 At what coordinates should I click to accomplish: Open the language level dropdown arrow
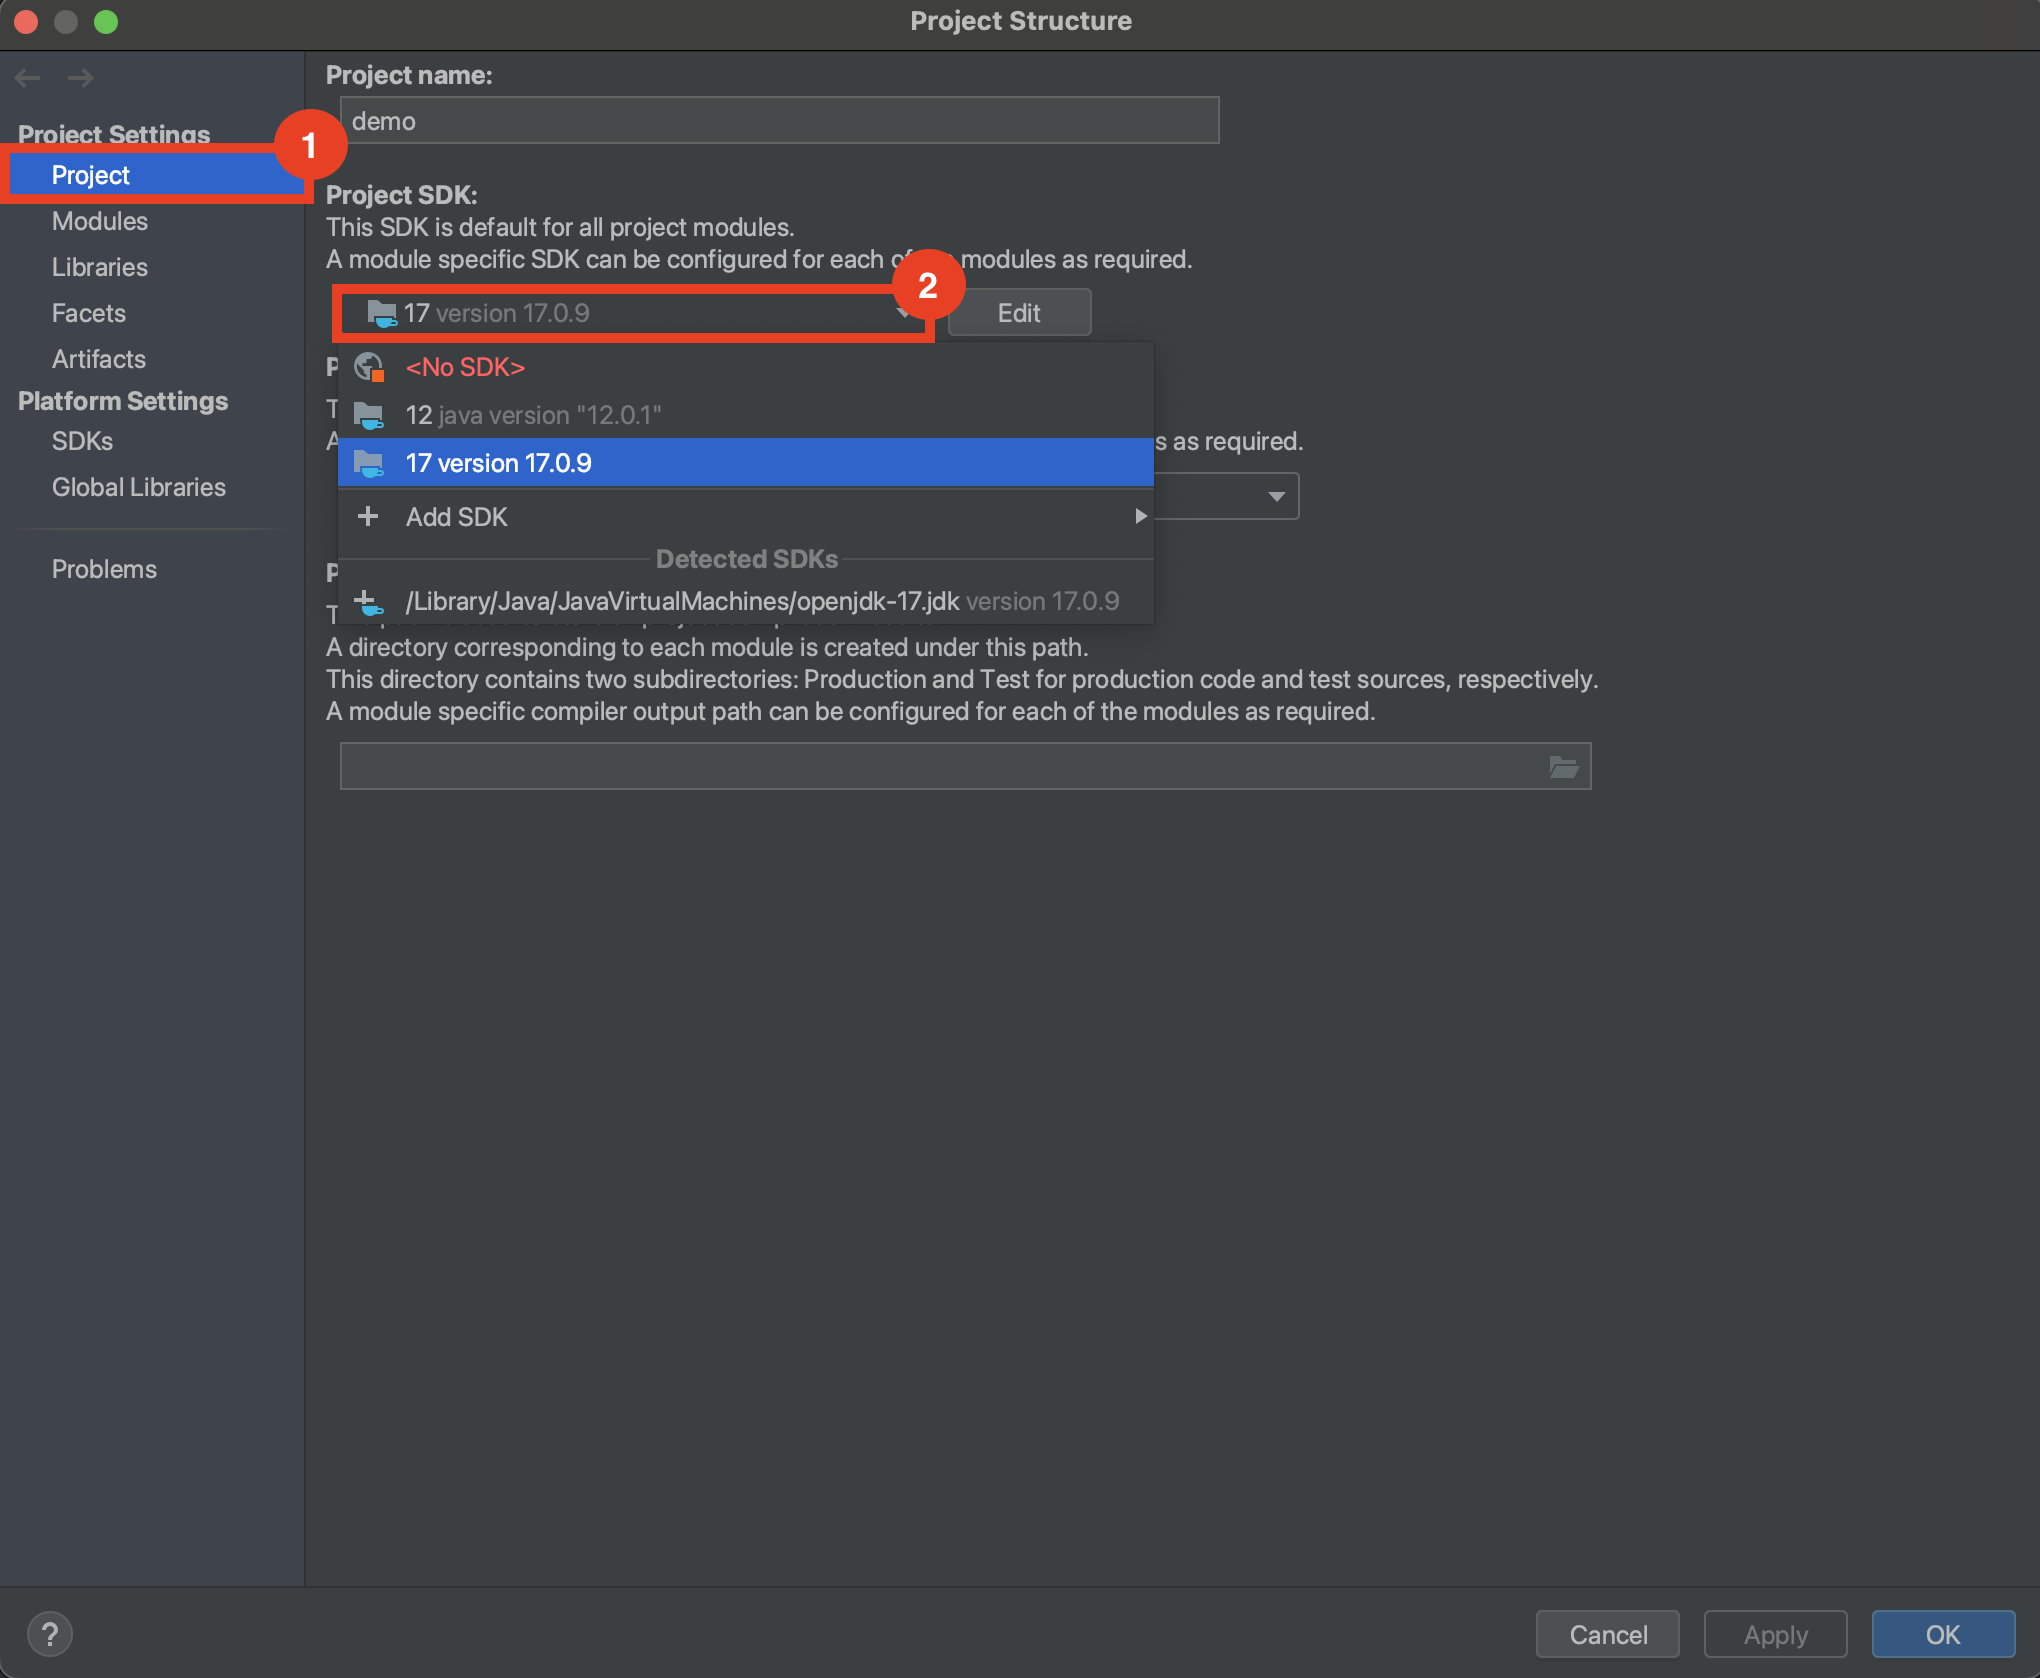1276,496
